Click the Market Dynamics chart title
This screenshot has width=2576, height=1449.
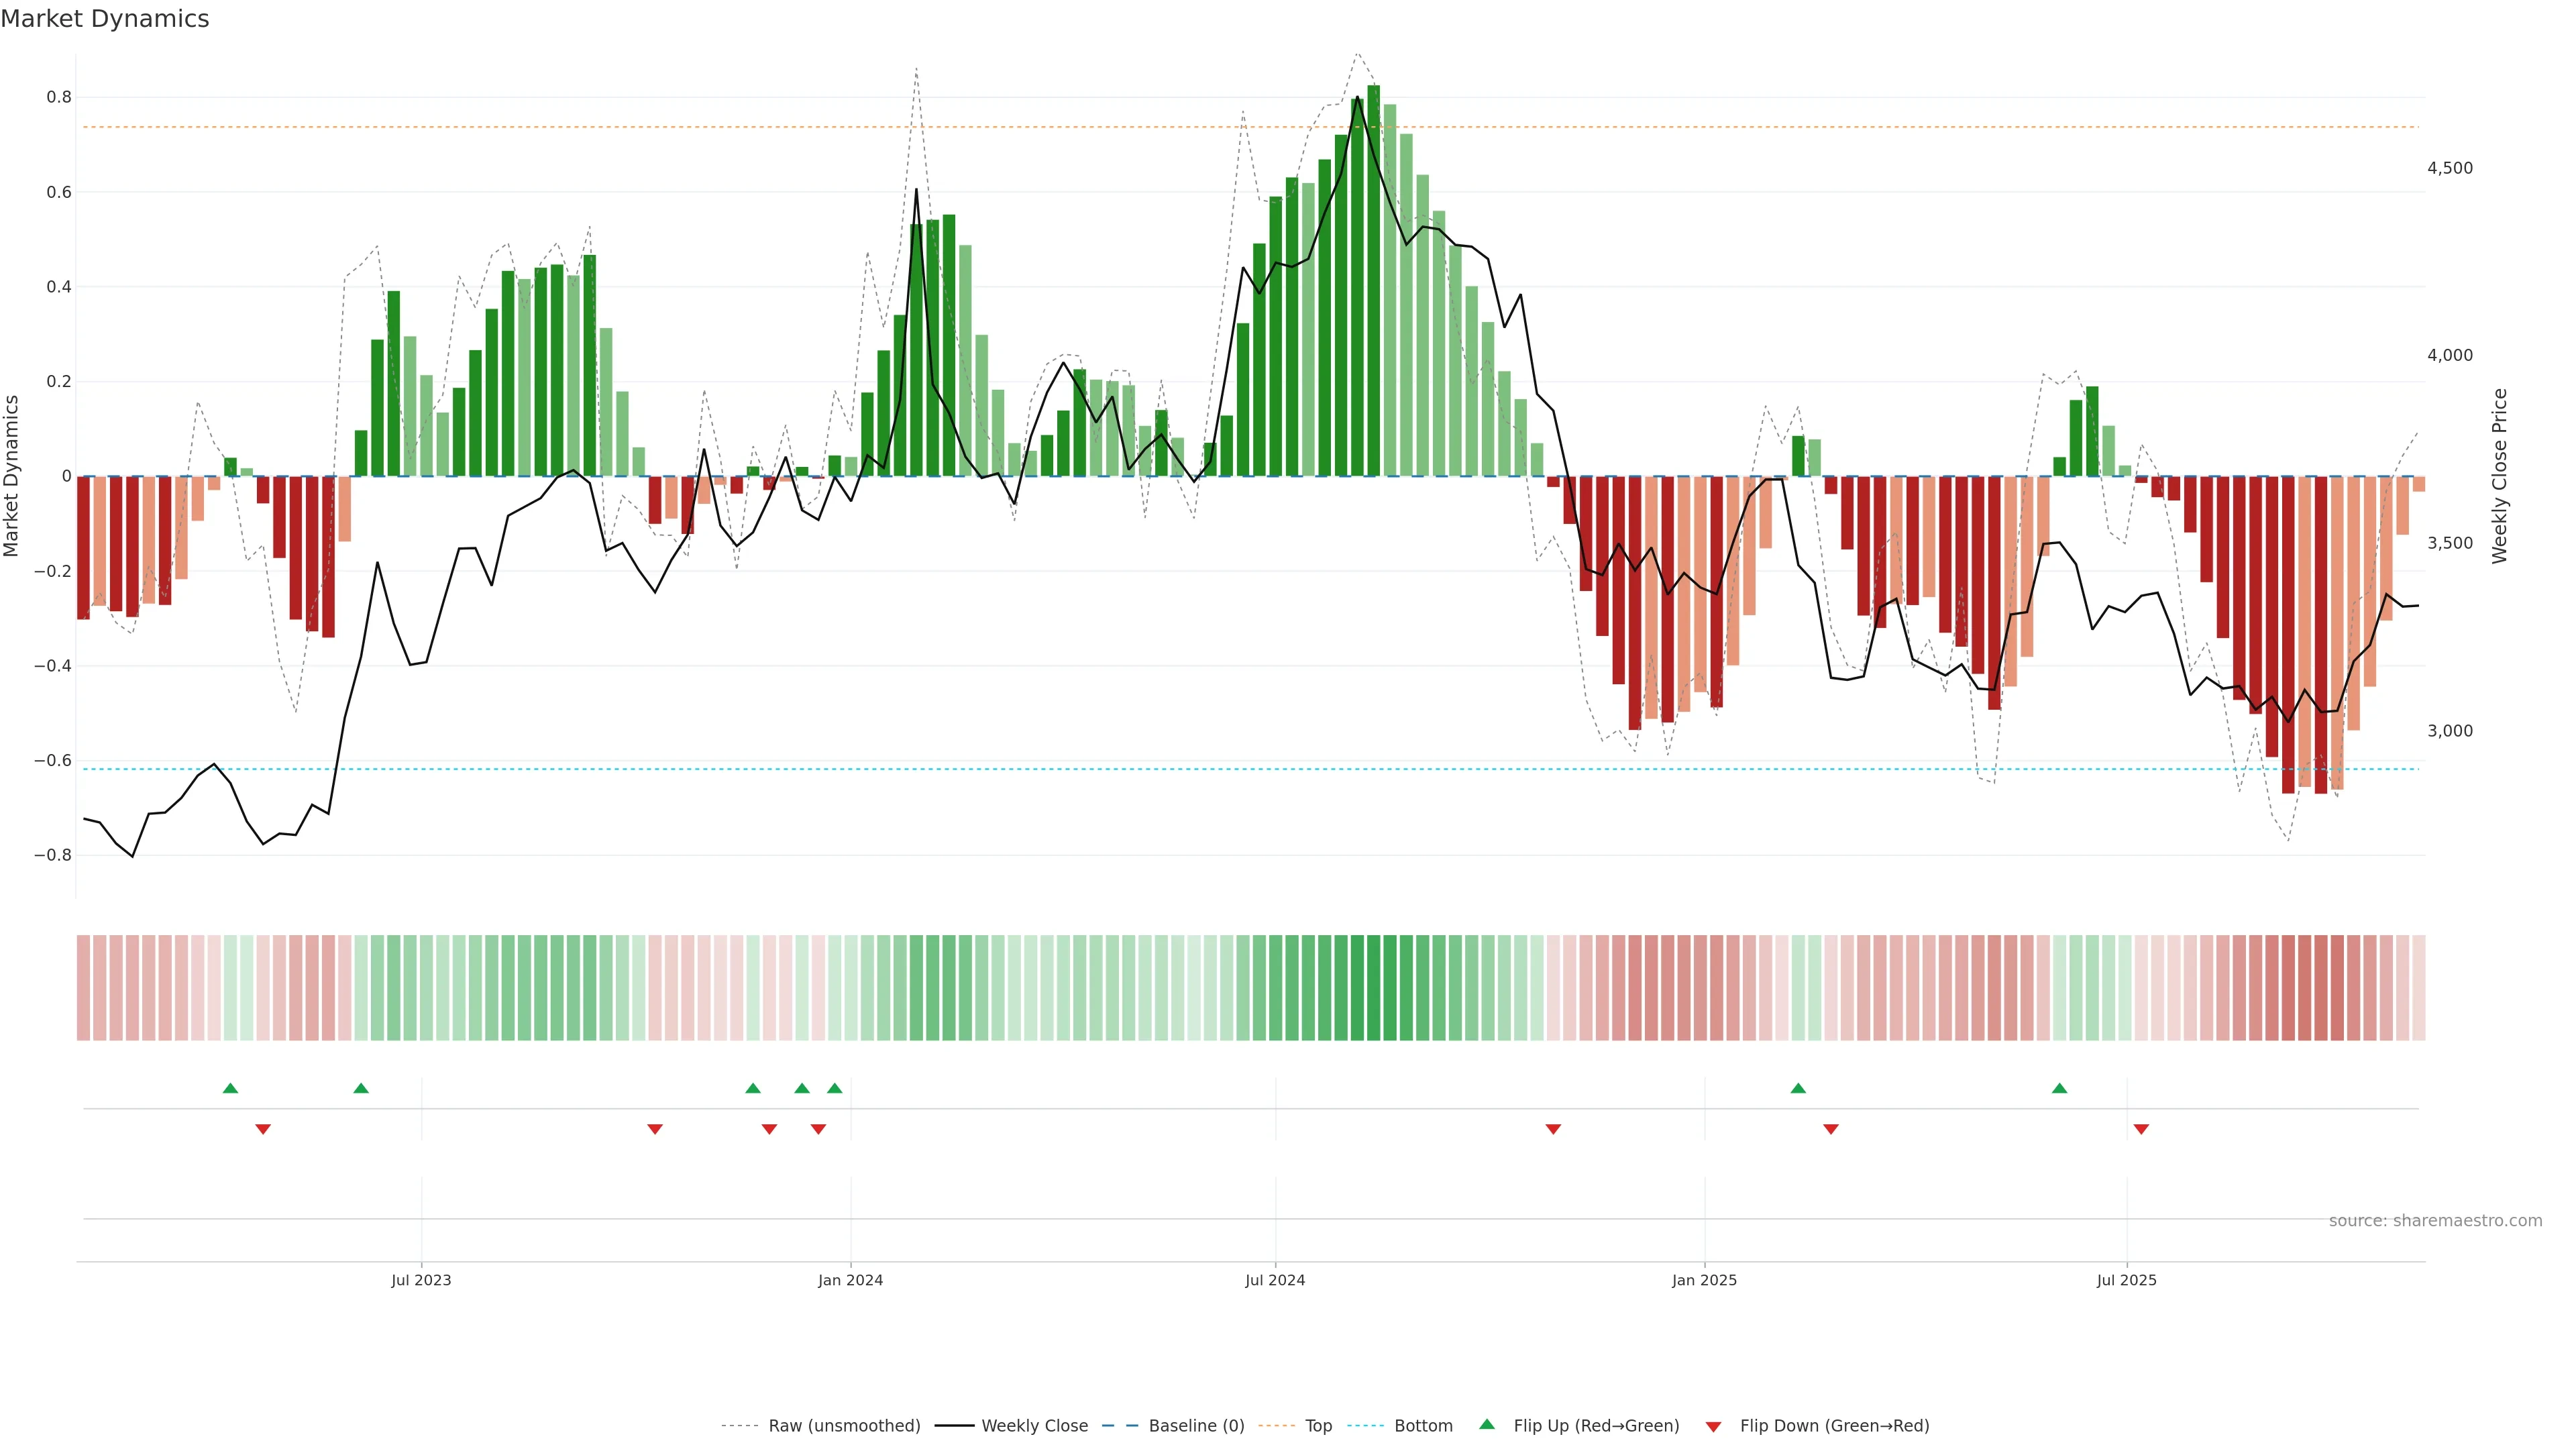point(105,19)
